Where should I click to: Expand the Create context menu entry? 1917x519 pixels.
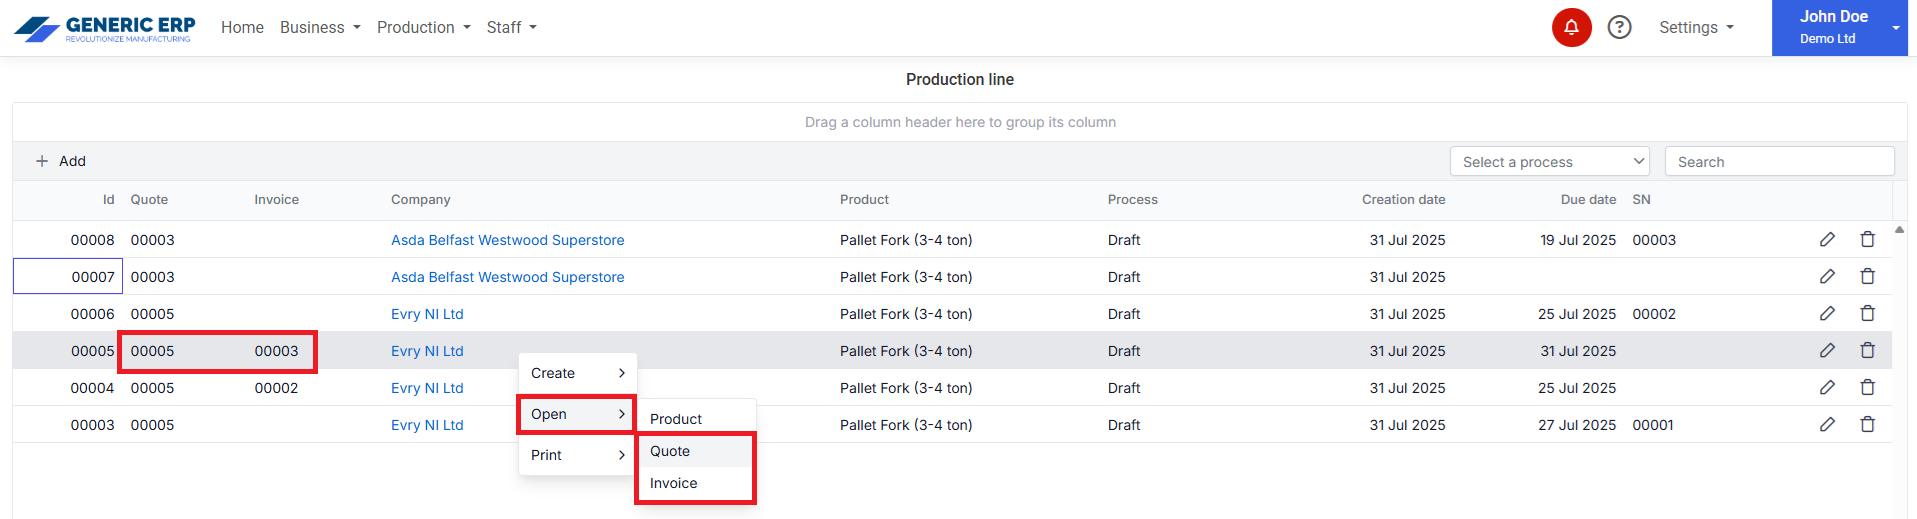(577, 373)
